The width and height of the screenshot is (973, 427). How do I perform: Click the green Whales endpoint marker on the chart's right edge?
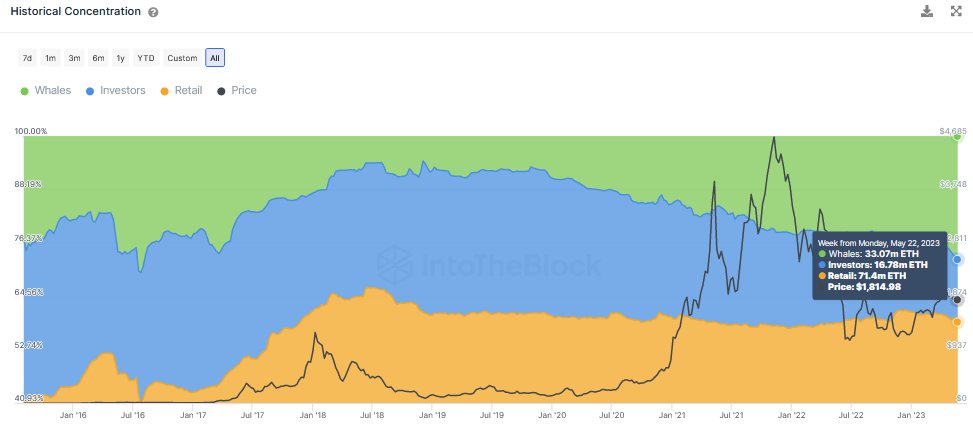pos(957,137)
